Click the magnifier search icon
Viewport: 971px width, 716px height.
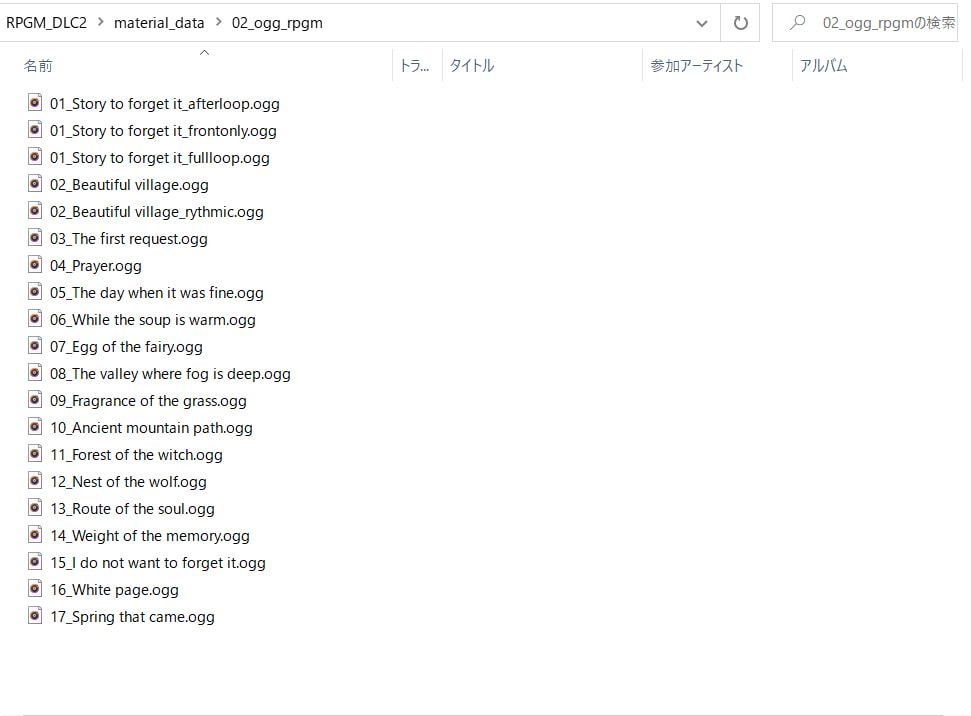(797, 23)
